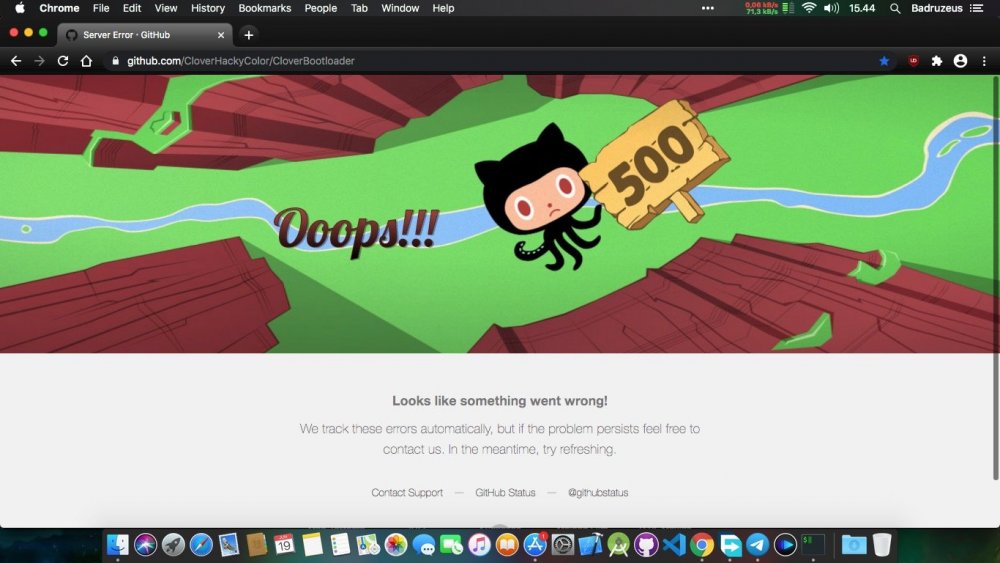The height and width of the screenshot is (563, 1000).
Task: Open Messages in the dock
Action: pyautogui.click(x=423, y=545)
